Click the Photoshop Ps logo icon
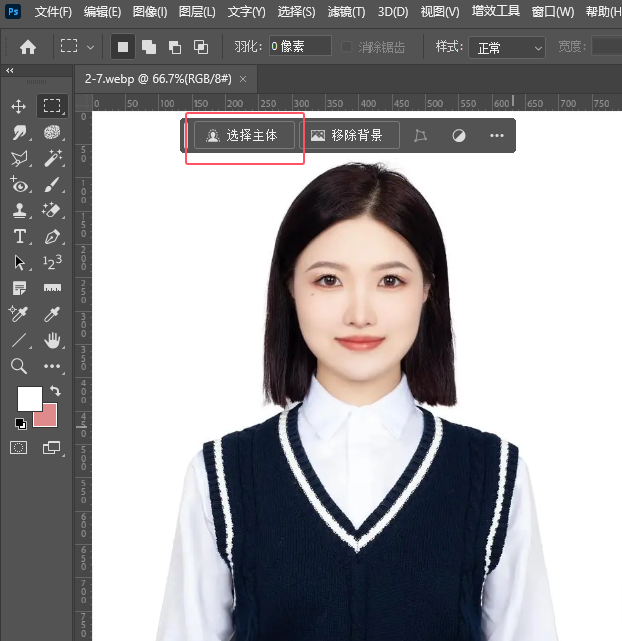This screenshot has height=641, width=622. point(13,11)
